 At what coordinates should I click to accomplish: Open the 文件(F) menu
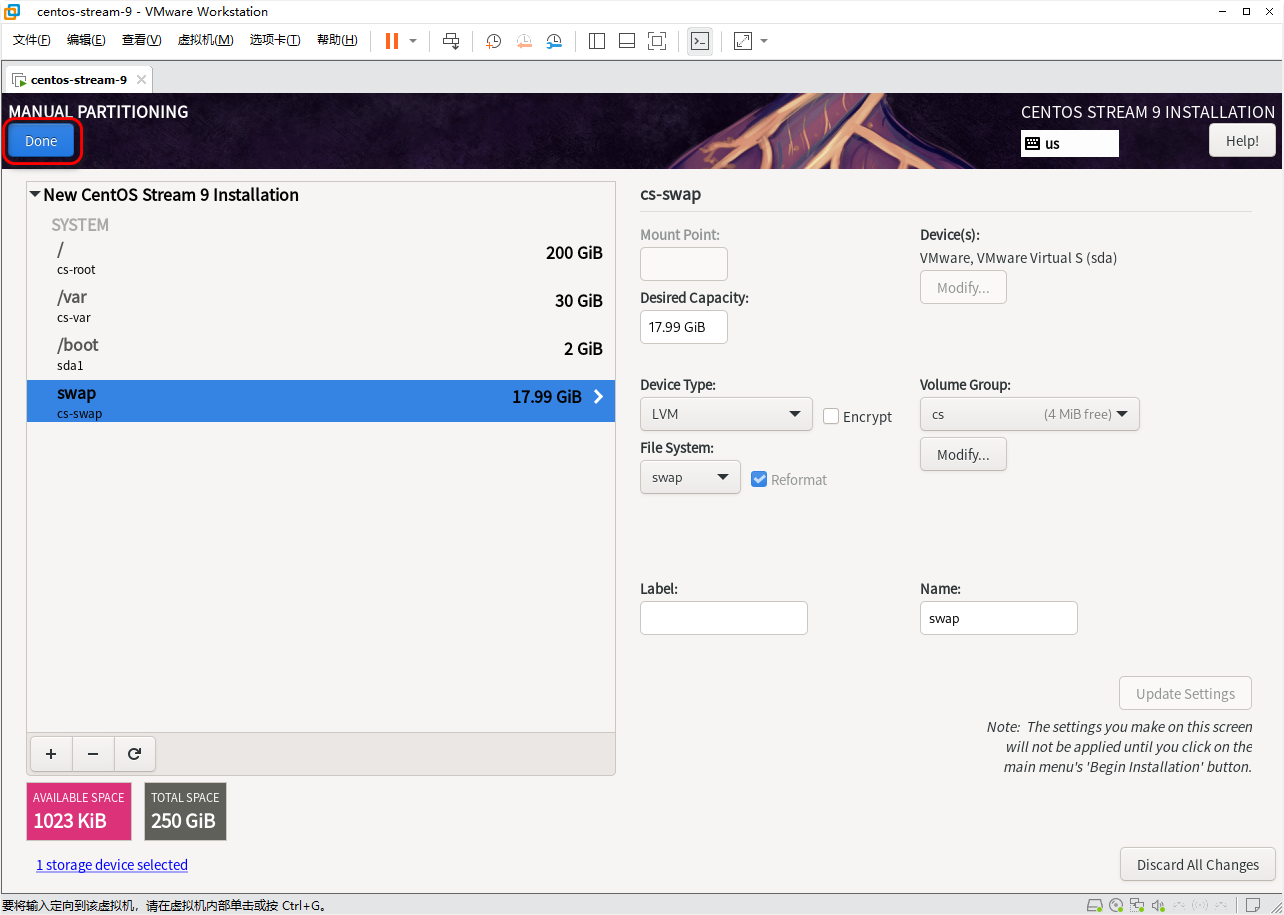pyautogui.click(x=32, y=40)
